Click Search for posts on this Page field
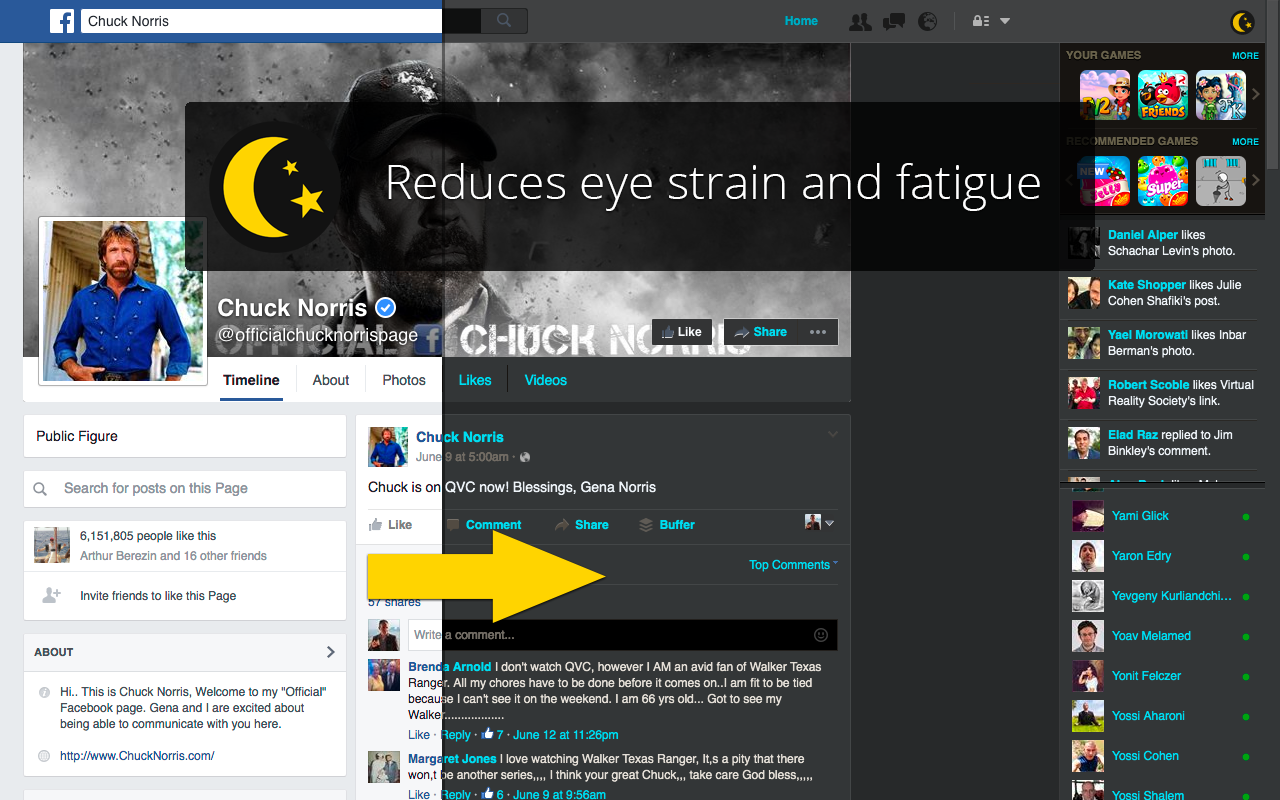The image size is (1280, 800). pos(185,489)
